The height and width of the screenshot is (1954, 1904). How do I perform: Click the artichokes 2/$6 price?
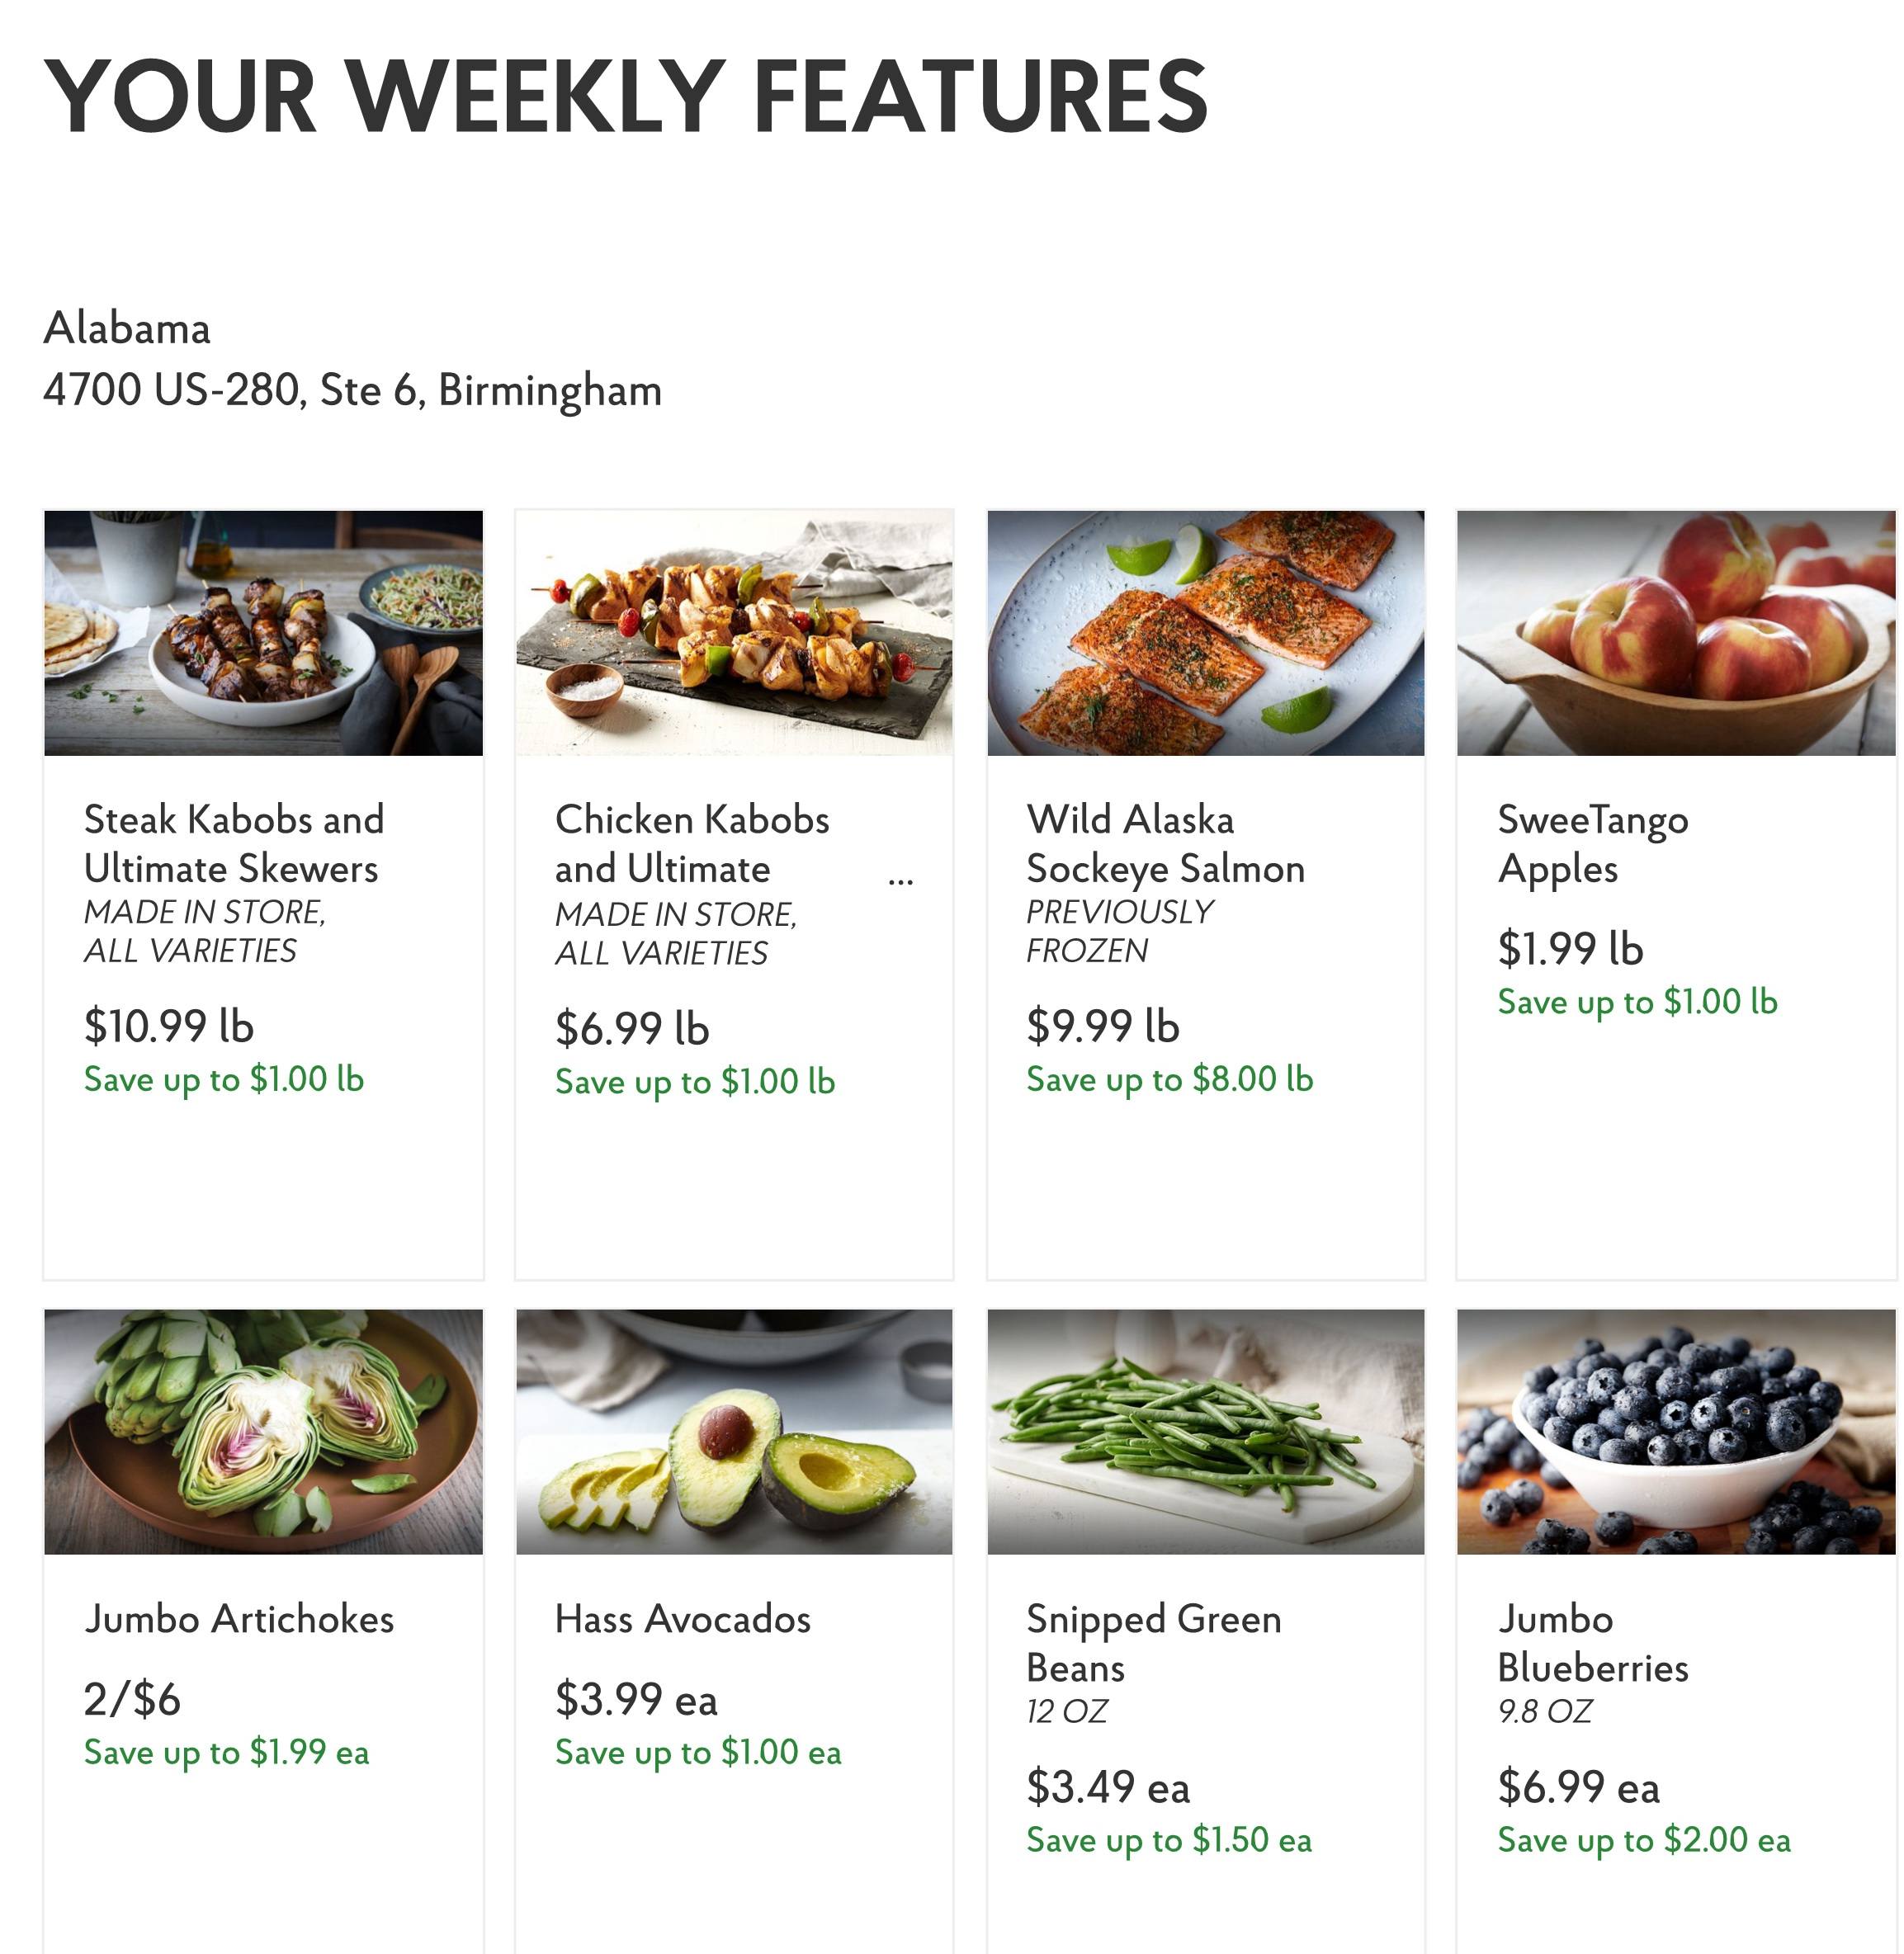(132, 1699)
